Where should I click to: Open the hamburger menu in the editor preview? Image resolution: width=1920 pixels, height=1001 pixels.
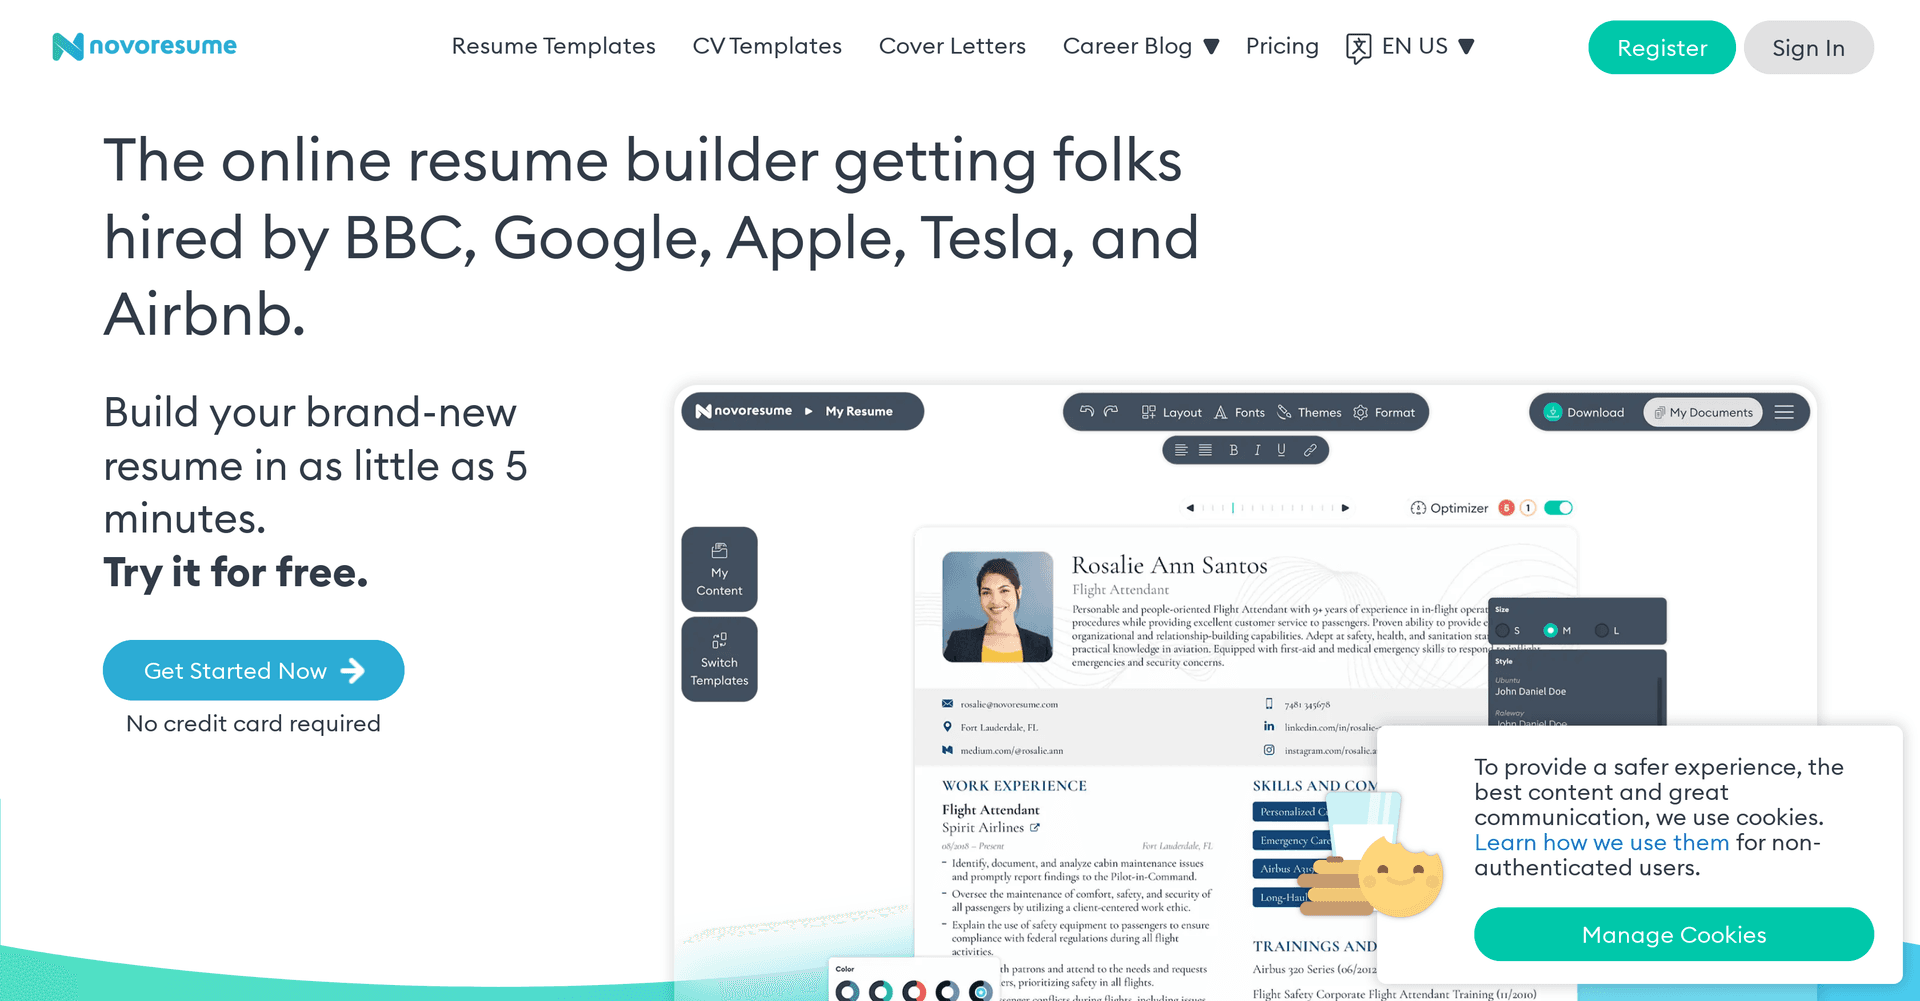coord(1784,412)
